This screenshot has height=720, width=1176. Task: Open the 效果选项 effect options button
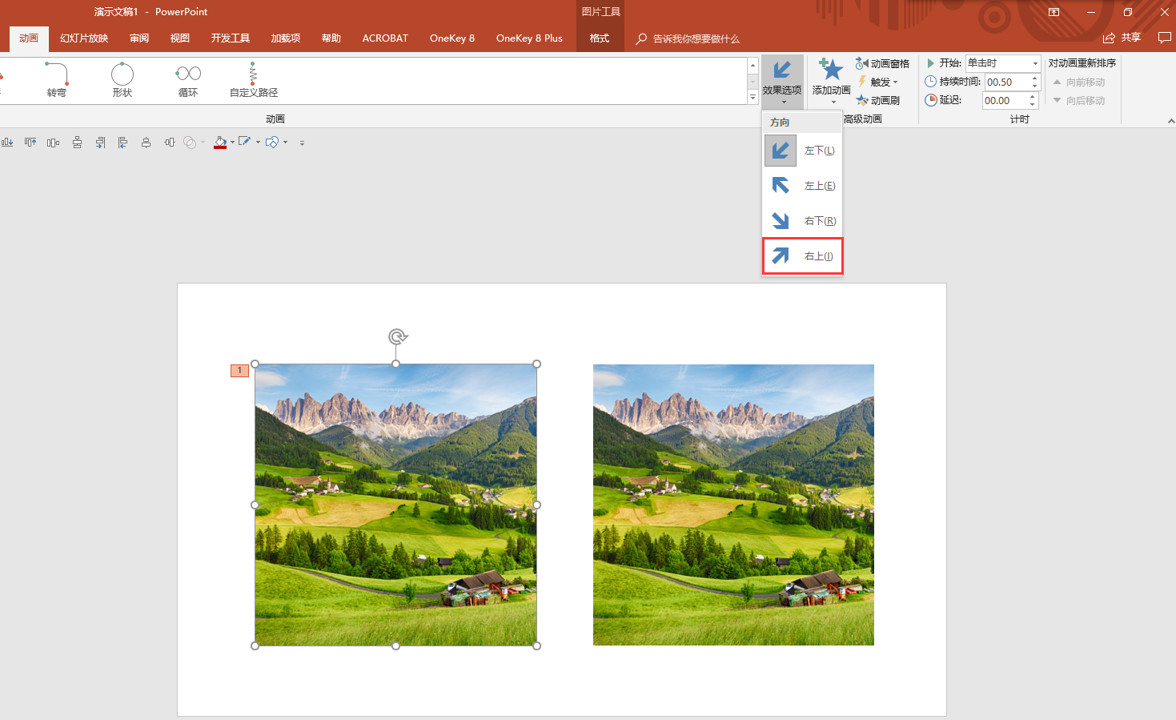(782, 81)
